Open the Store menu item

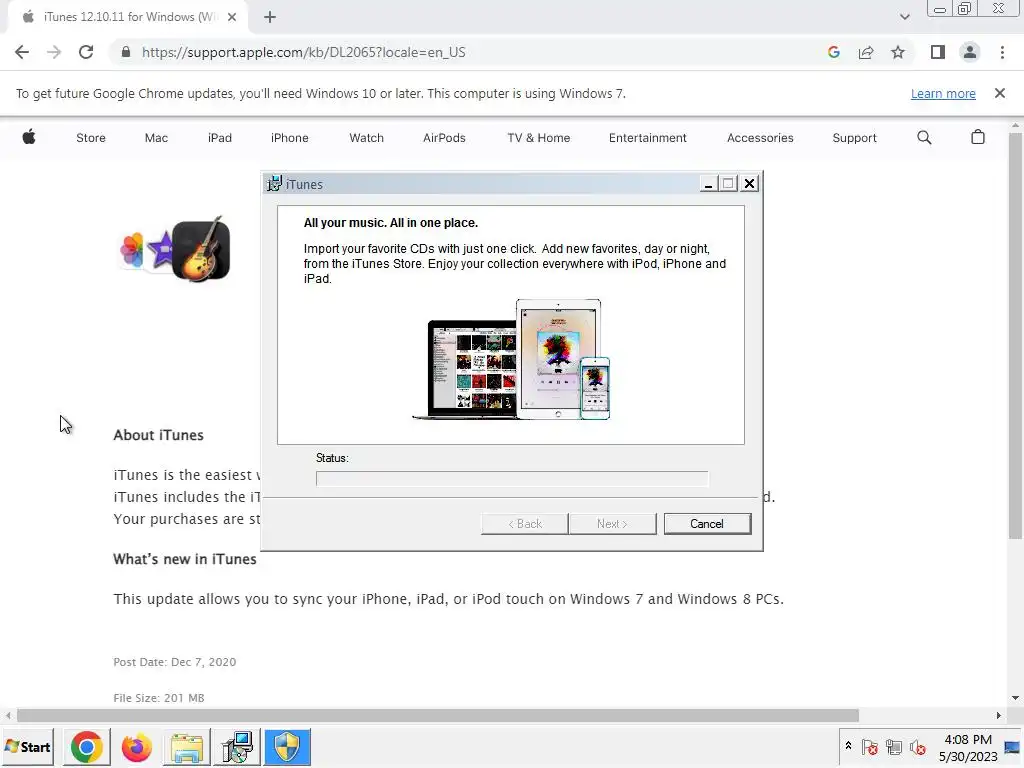91,138
